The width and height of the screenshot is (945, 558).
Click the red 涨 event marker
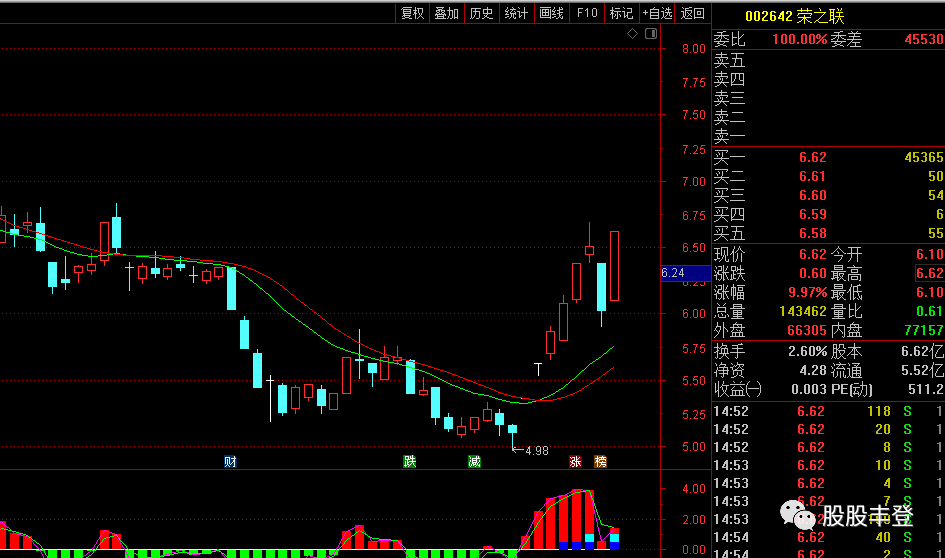point(576,462)
